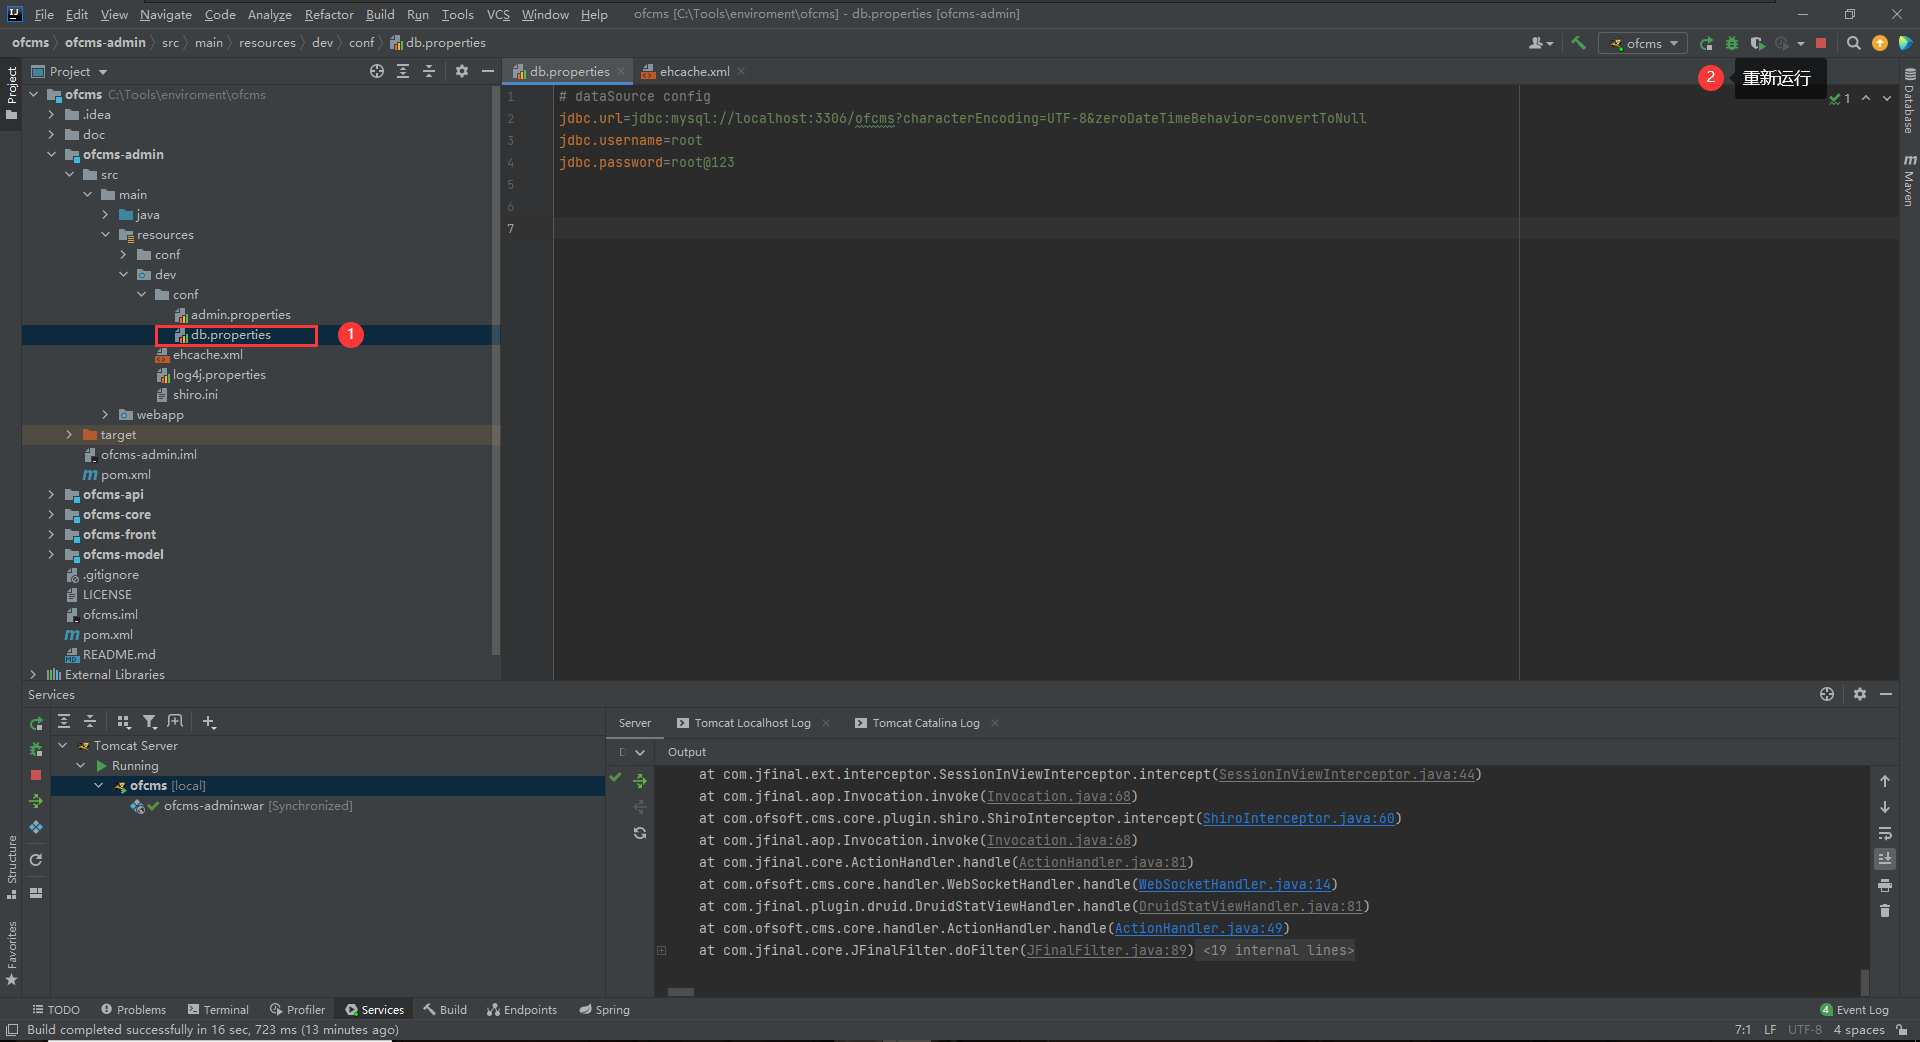This screenshot has width=1920, height=1042.
Task: Add service plus icon in Services toolbar
Action: tap(208, 721)
